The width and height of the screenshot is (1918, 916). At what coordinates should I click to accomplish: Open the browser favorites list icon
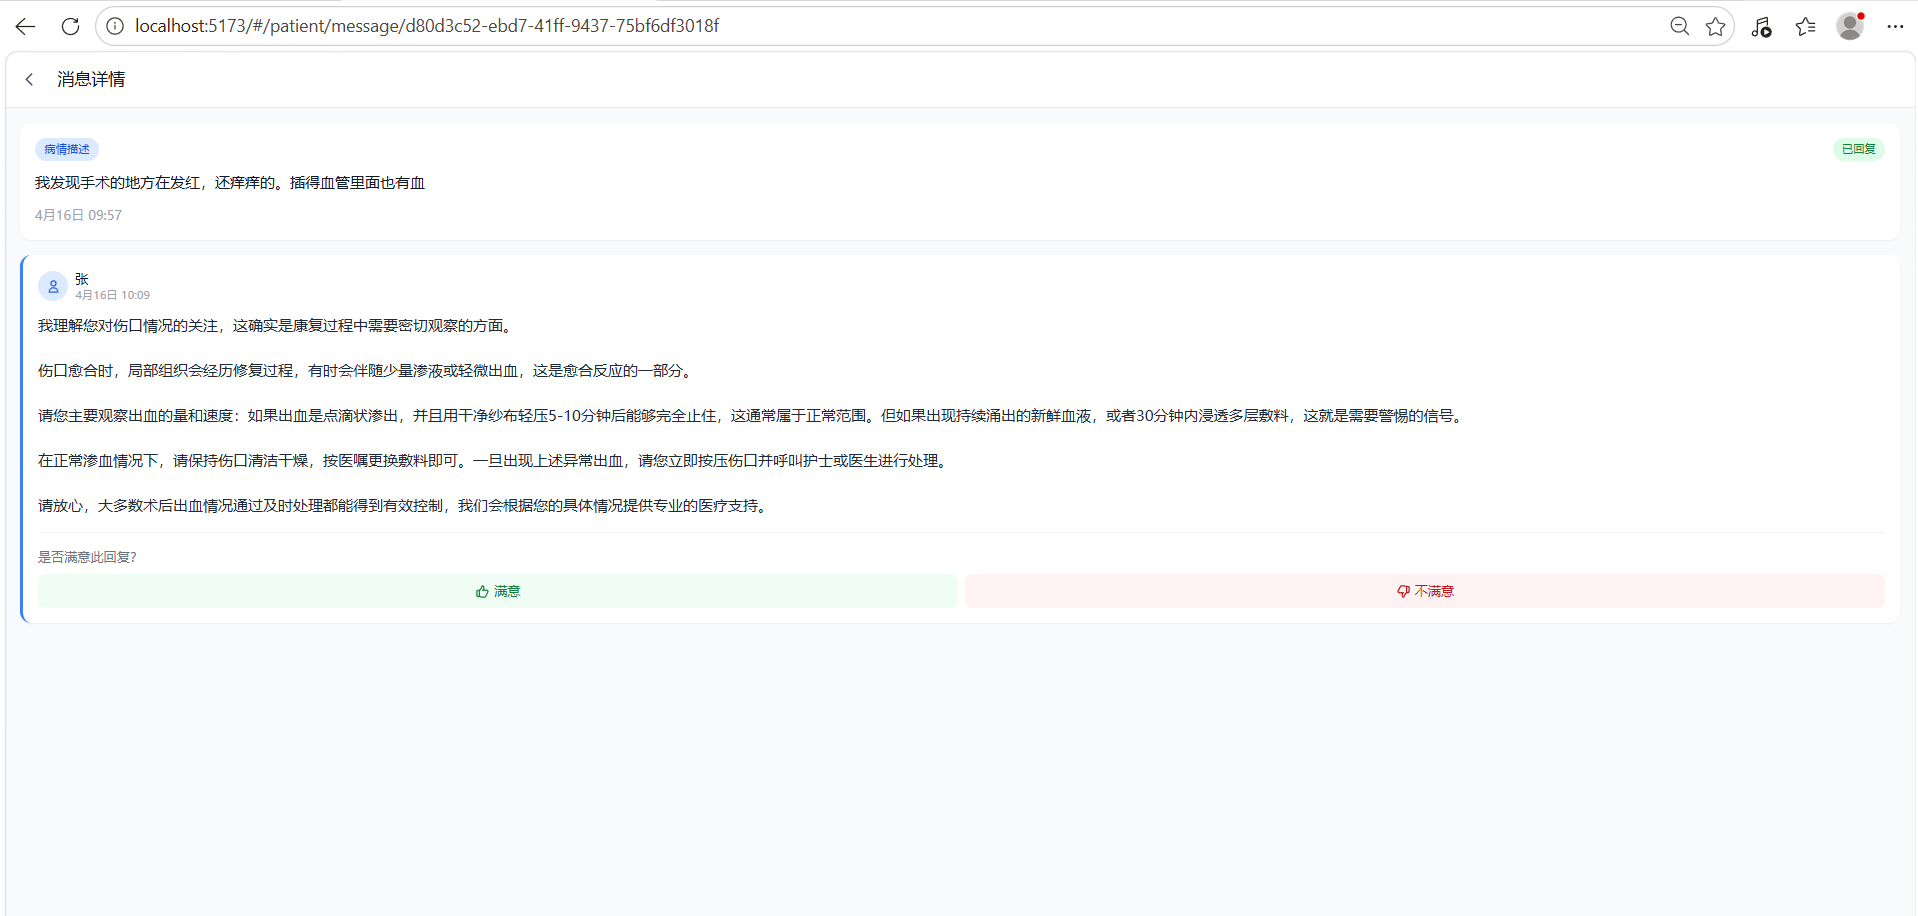coord(1805,27)
